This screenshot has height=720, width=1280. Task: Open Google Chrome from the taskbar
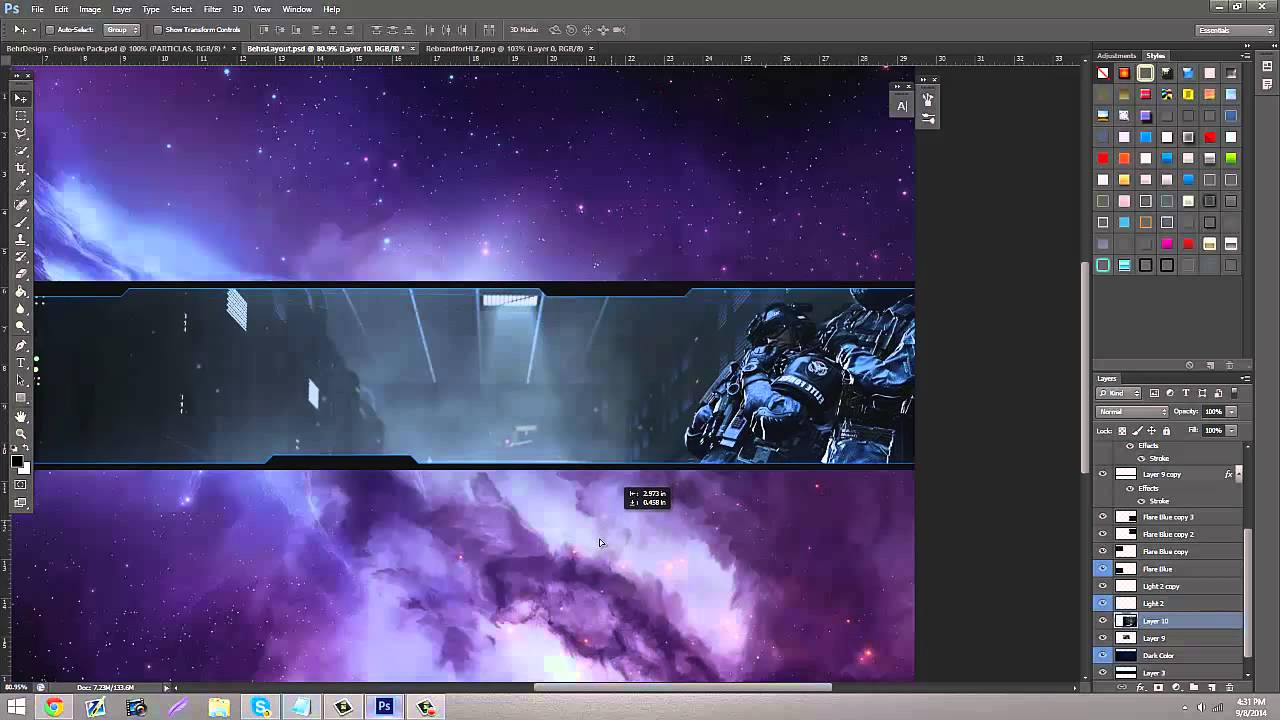point(54,707)
